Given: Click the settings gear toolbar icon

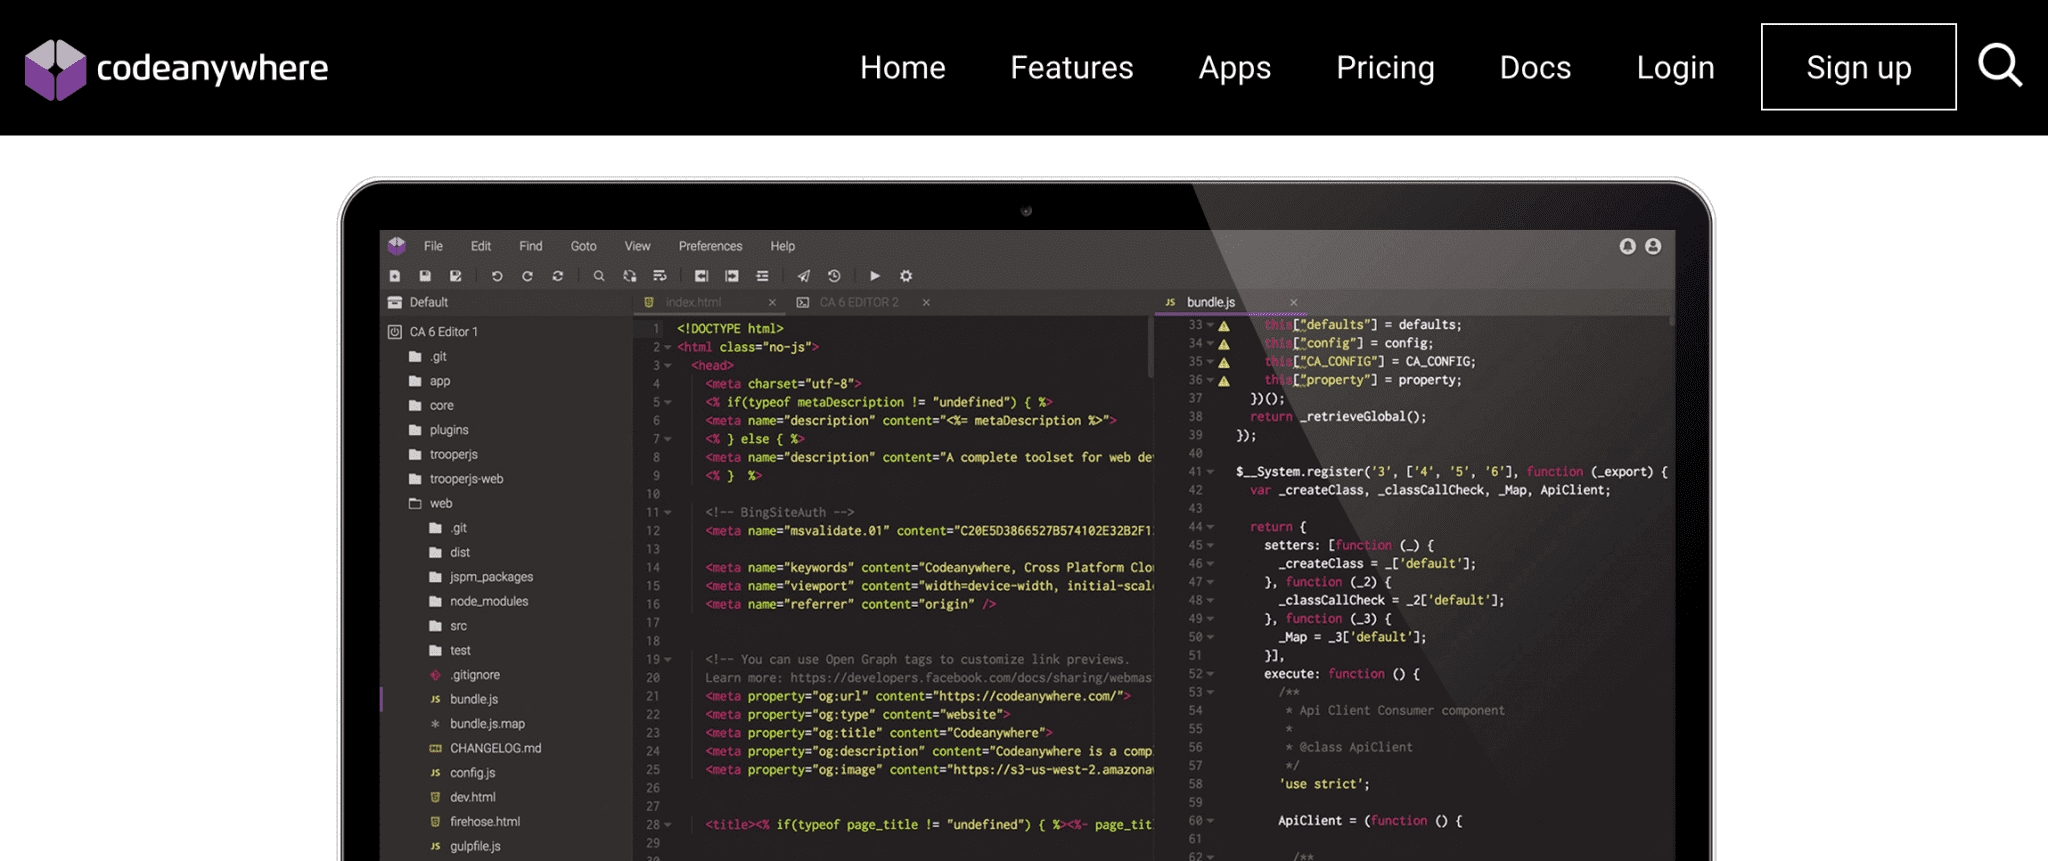Looking at the screenshot, I should (x=906, y=276).
